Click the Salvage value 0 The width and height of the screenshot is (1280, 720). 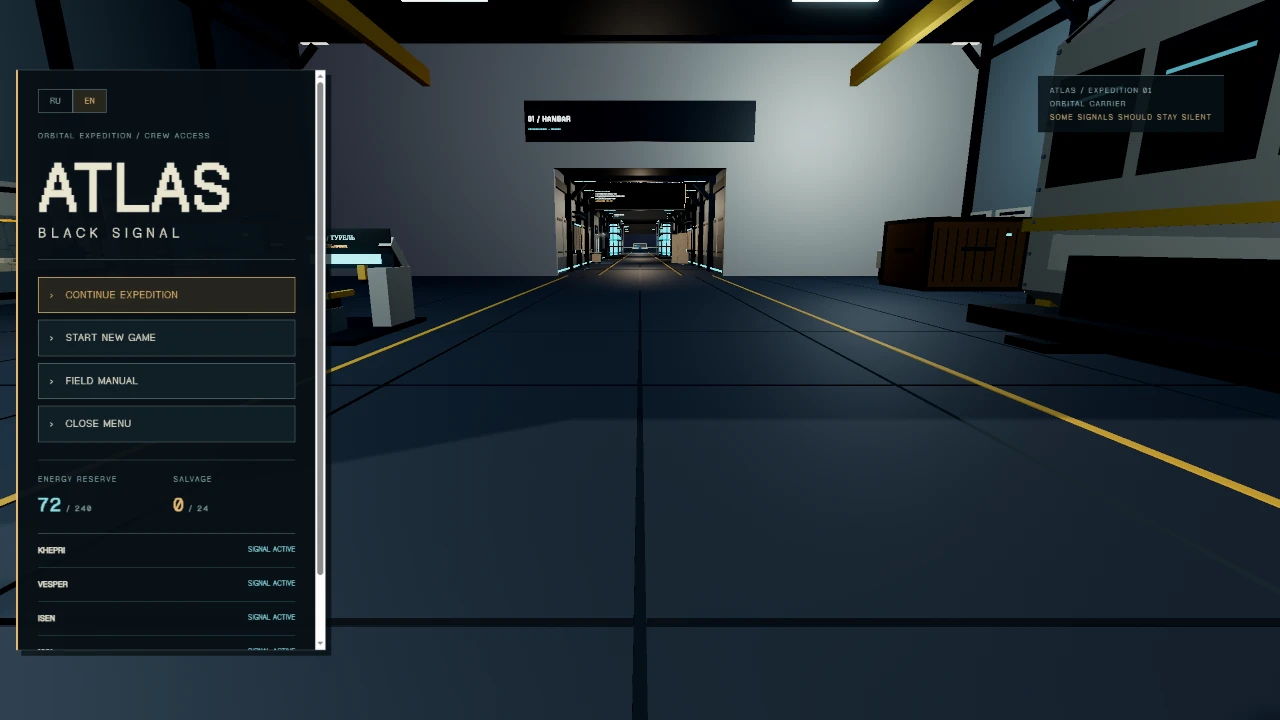click(x=178, y=505)
